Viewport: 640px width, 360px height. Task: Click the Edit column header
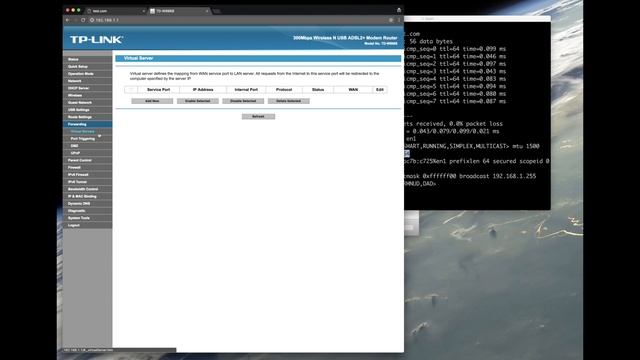pyautogui.click(x=380, y=89)
